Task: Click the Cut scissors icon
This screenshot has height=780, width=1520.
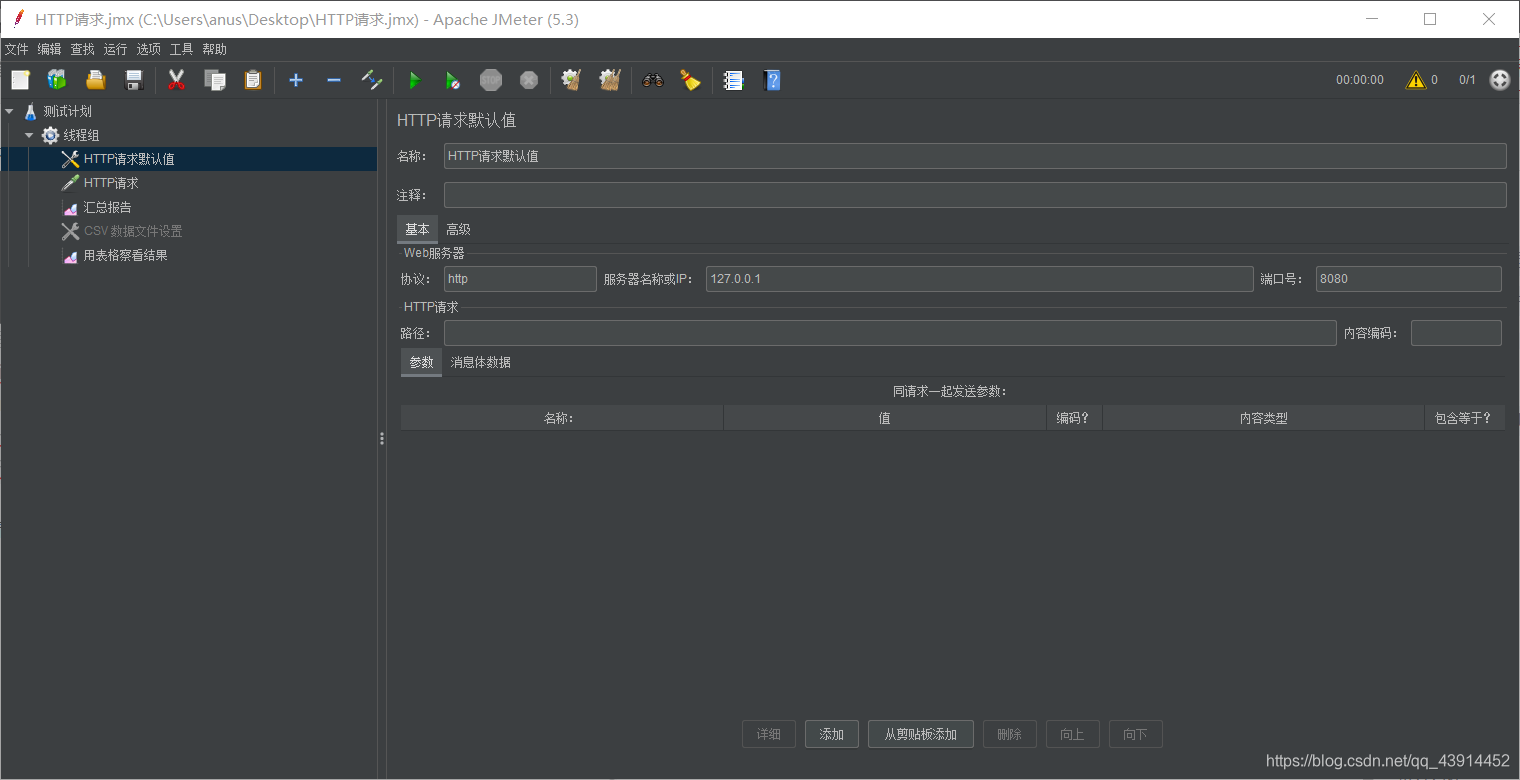Action: [x=177, y=80]
